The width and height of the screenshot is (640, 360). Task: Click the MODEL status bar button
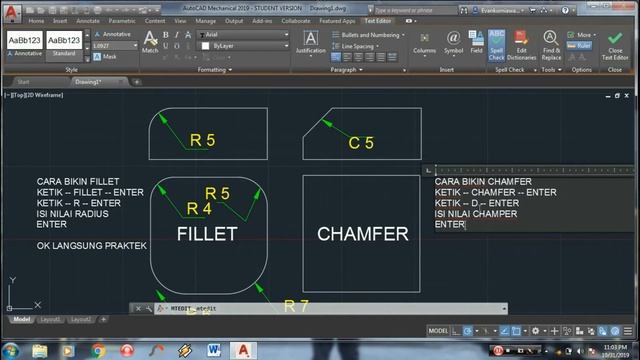(438, 331)
